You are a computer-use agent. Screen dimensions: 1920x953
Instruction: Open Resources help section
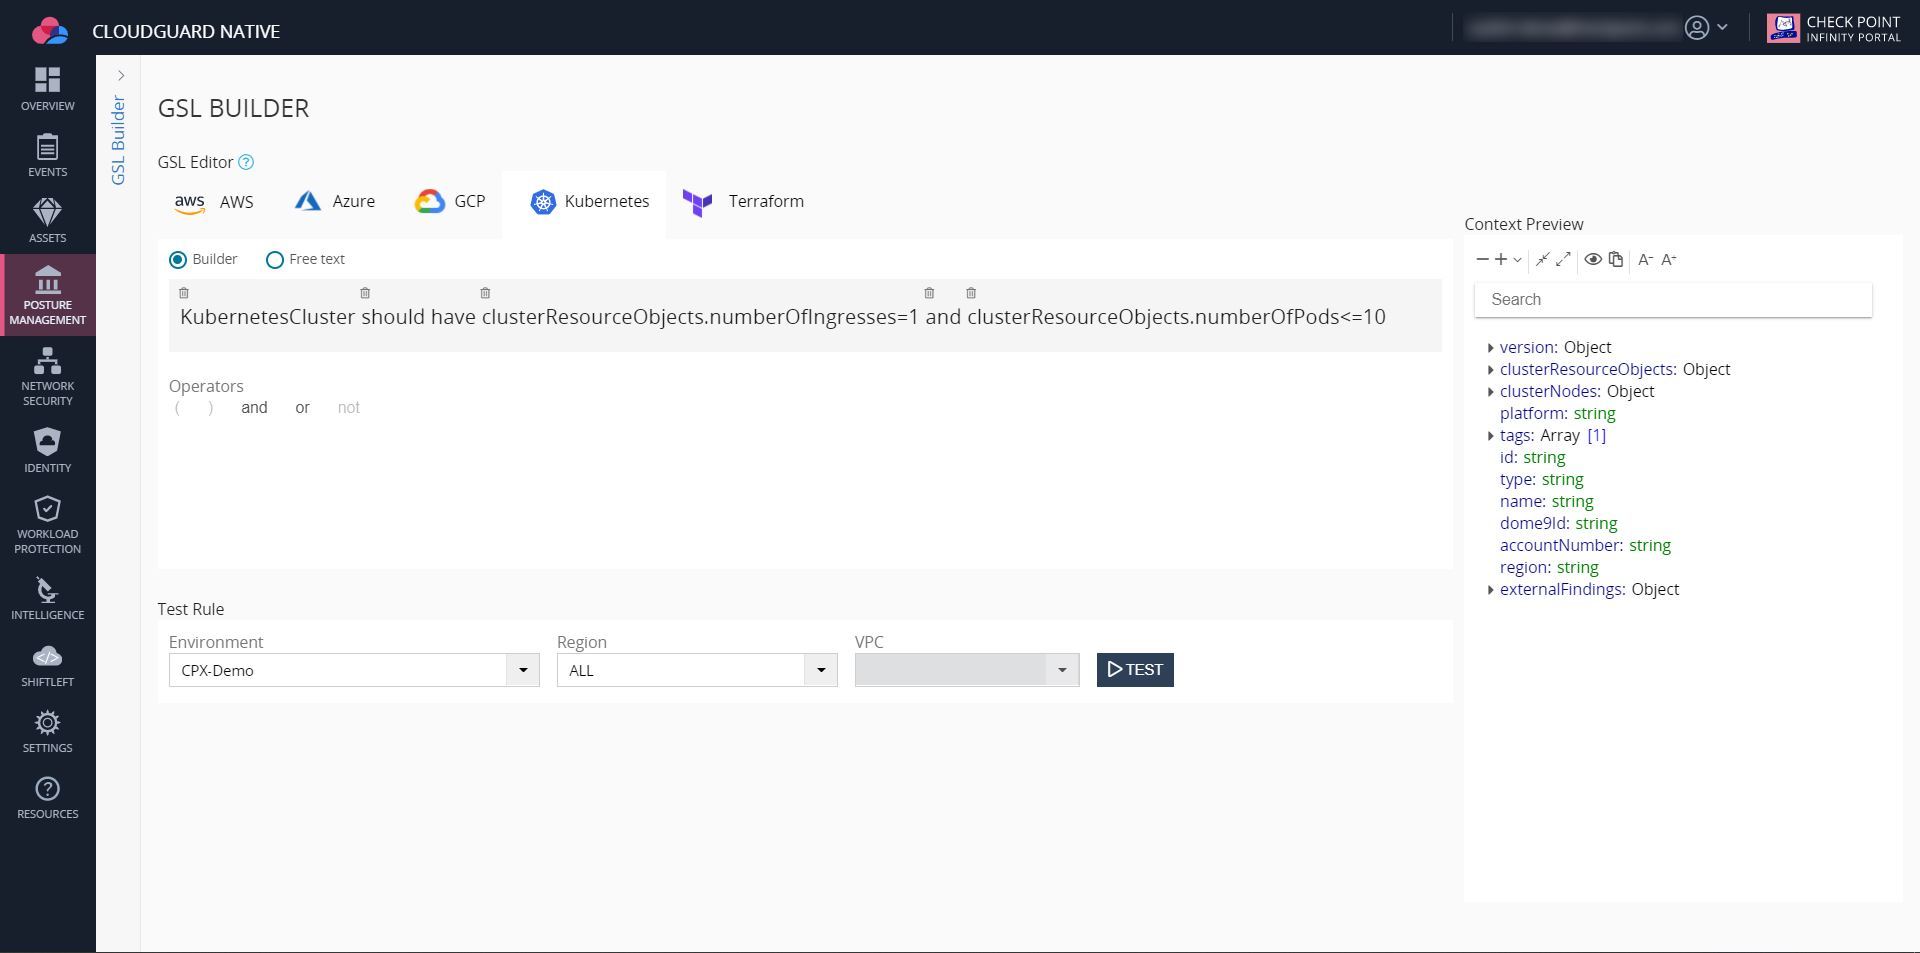[47, 798]
